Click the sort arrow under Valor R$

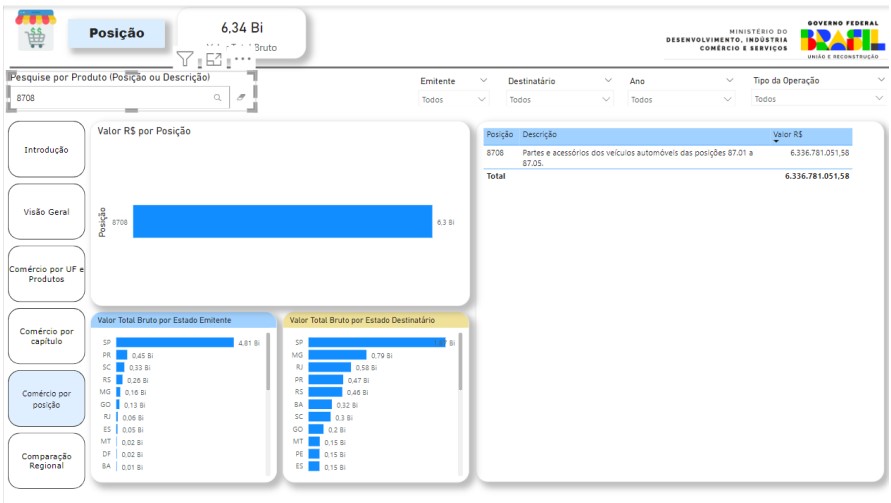(x=776, y=142)
